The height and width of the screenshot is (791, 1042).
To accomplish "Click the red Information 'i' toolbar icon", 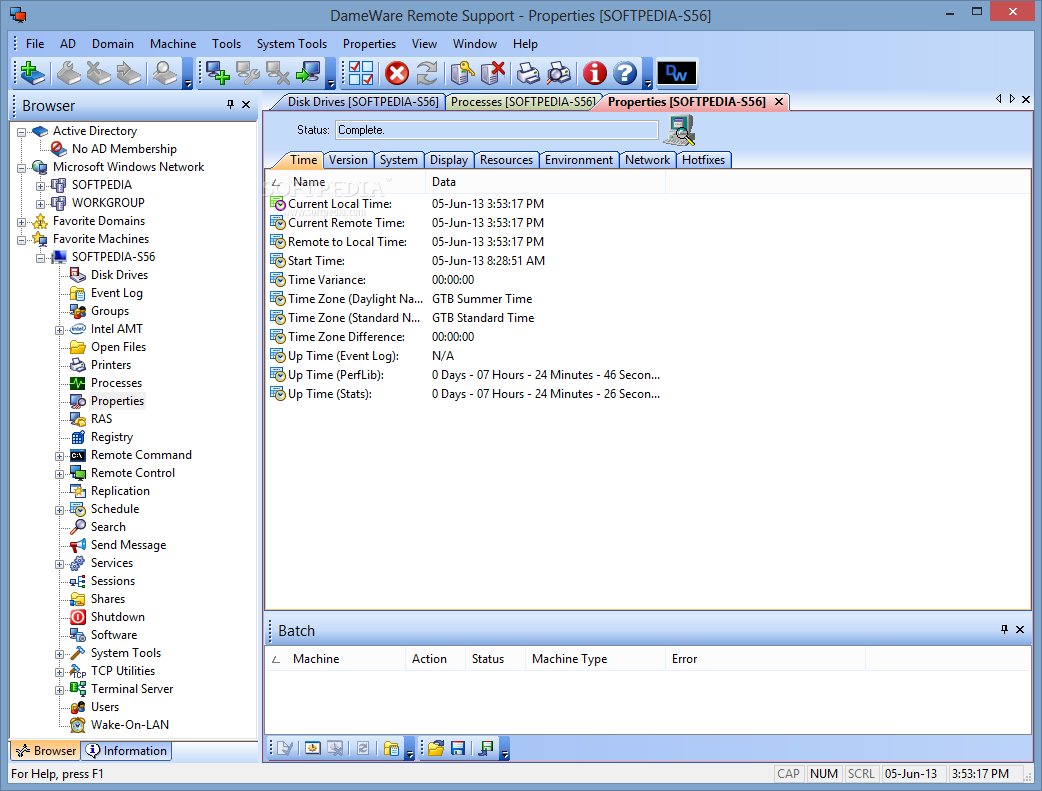I will pyautogui.click(x=595, y=73).
